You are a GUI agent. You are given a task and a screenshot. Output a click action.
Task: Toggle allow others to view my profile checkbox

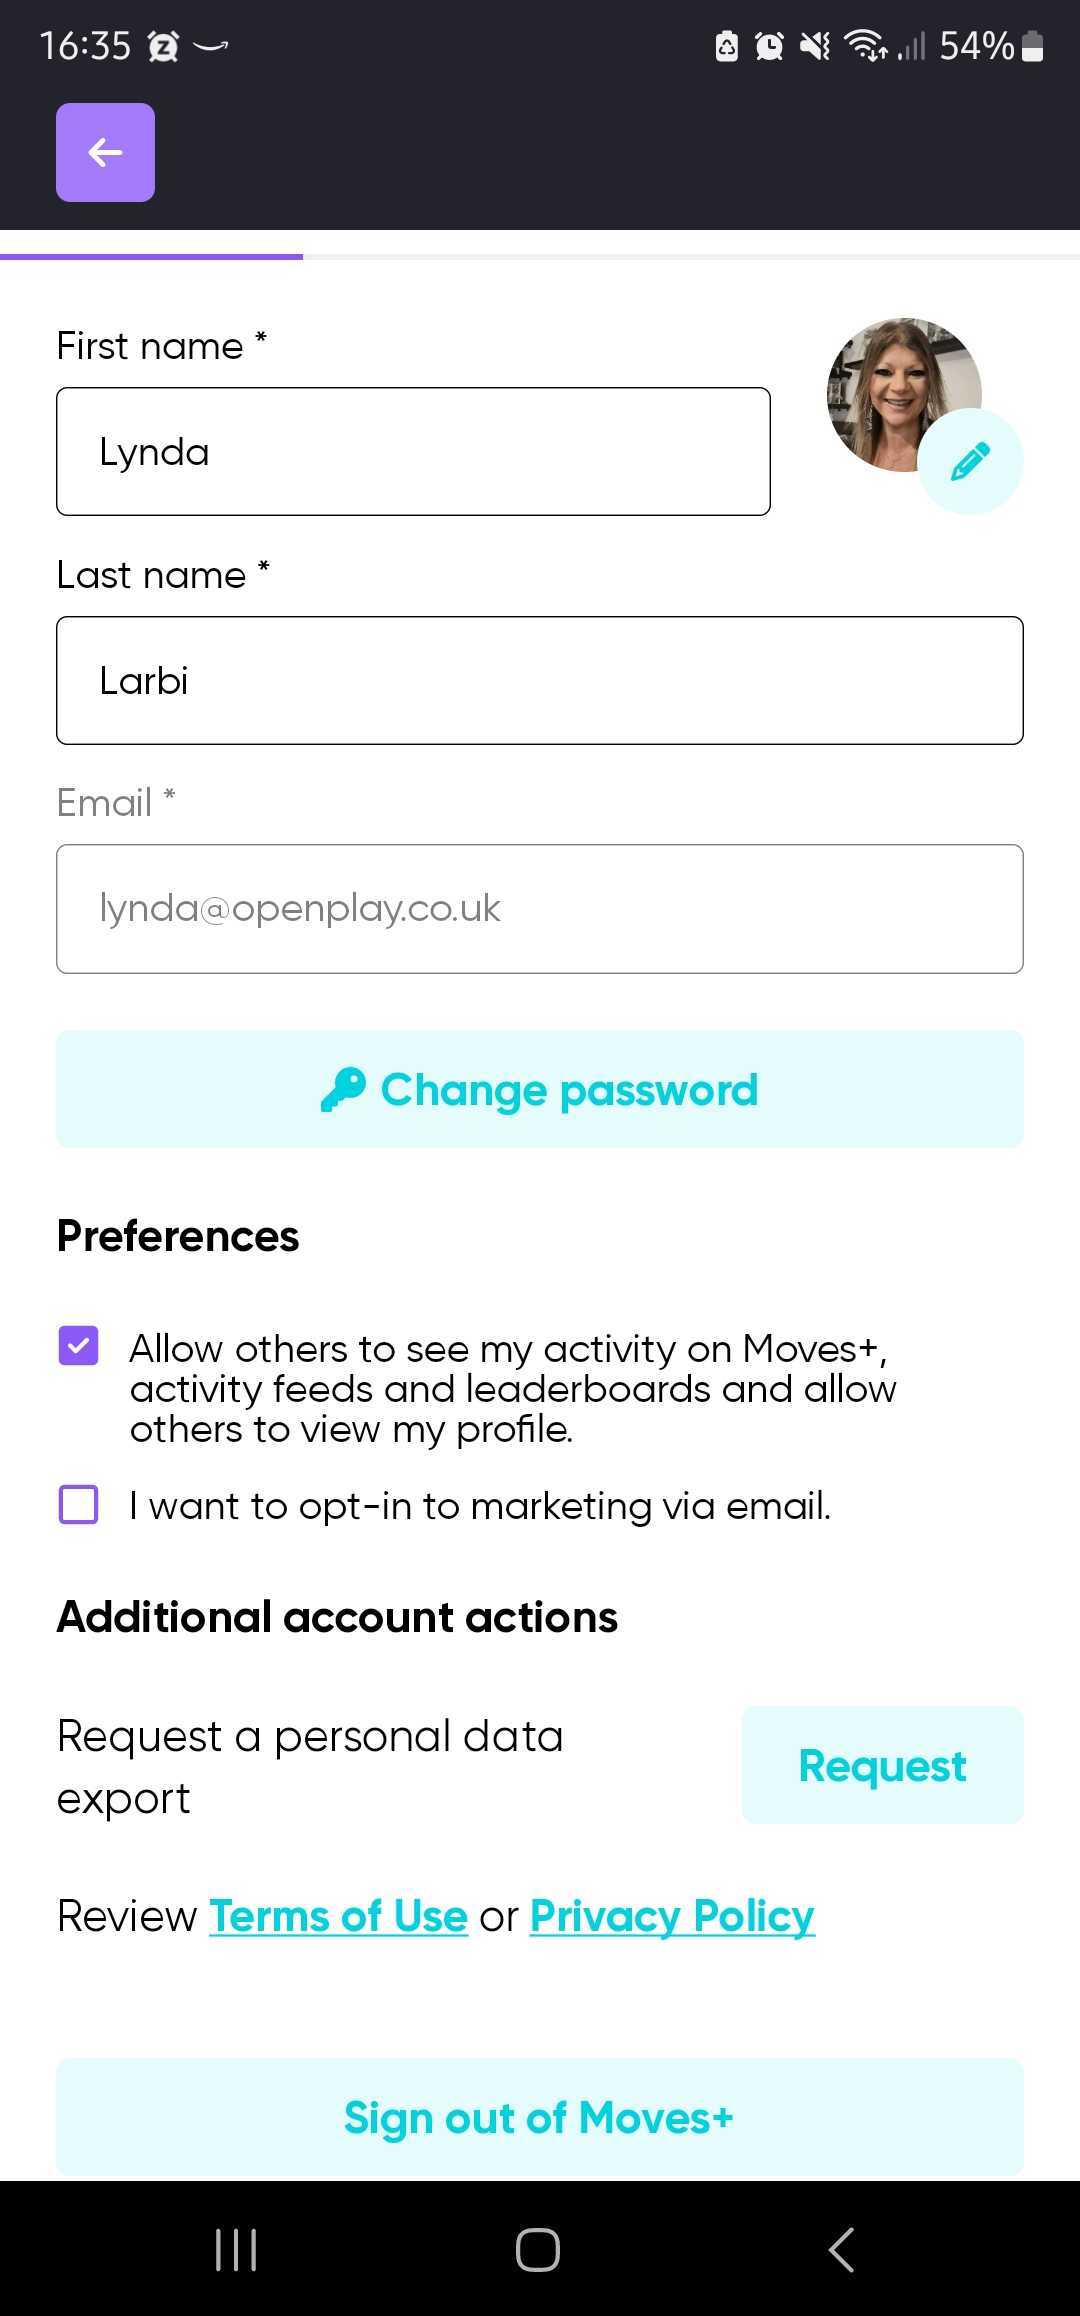coord(78,1347)
